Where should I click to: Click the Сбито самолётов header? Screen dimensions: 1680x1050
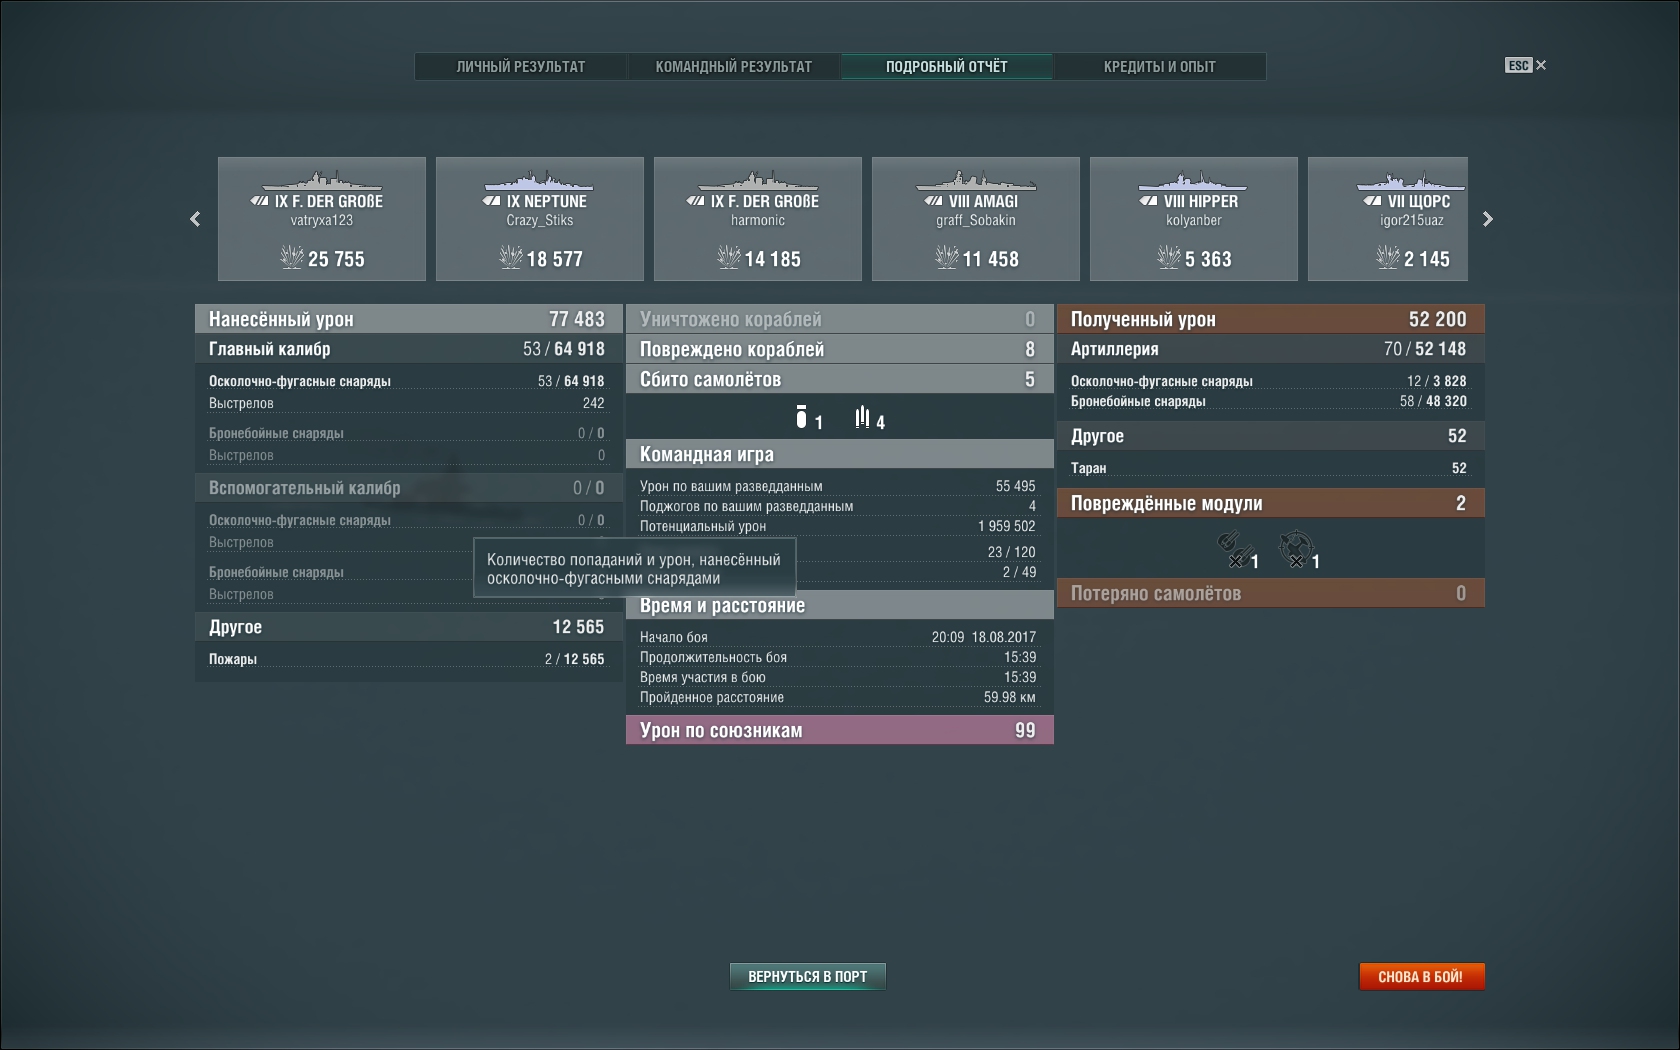pos(840,379)
